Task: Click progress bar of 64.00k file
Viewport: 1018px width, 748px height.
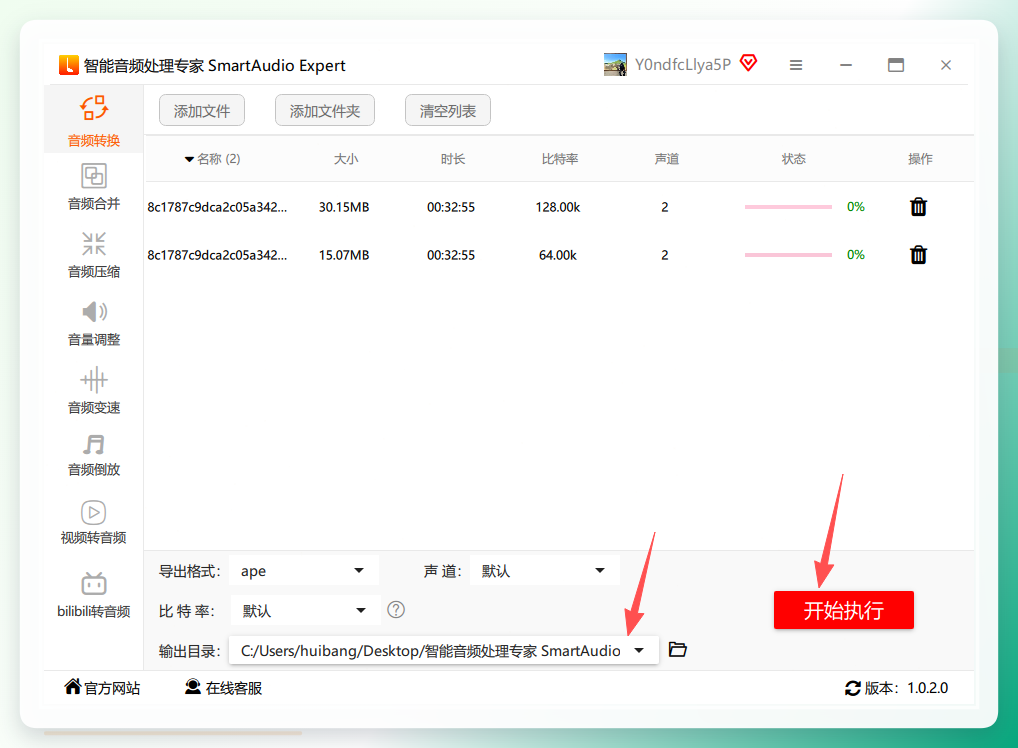Action: [788, 255]
